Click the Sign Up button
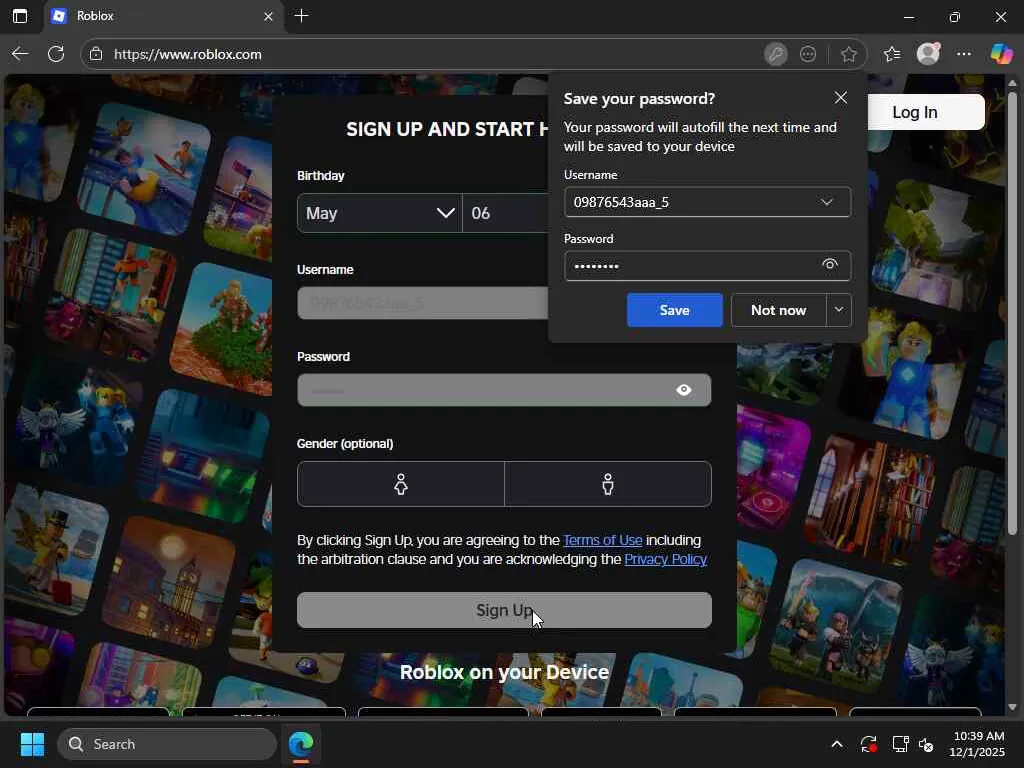Screen dimensions: 1024x768 504,610
